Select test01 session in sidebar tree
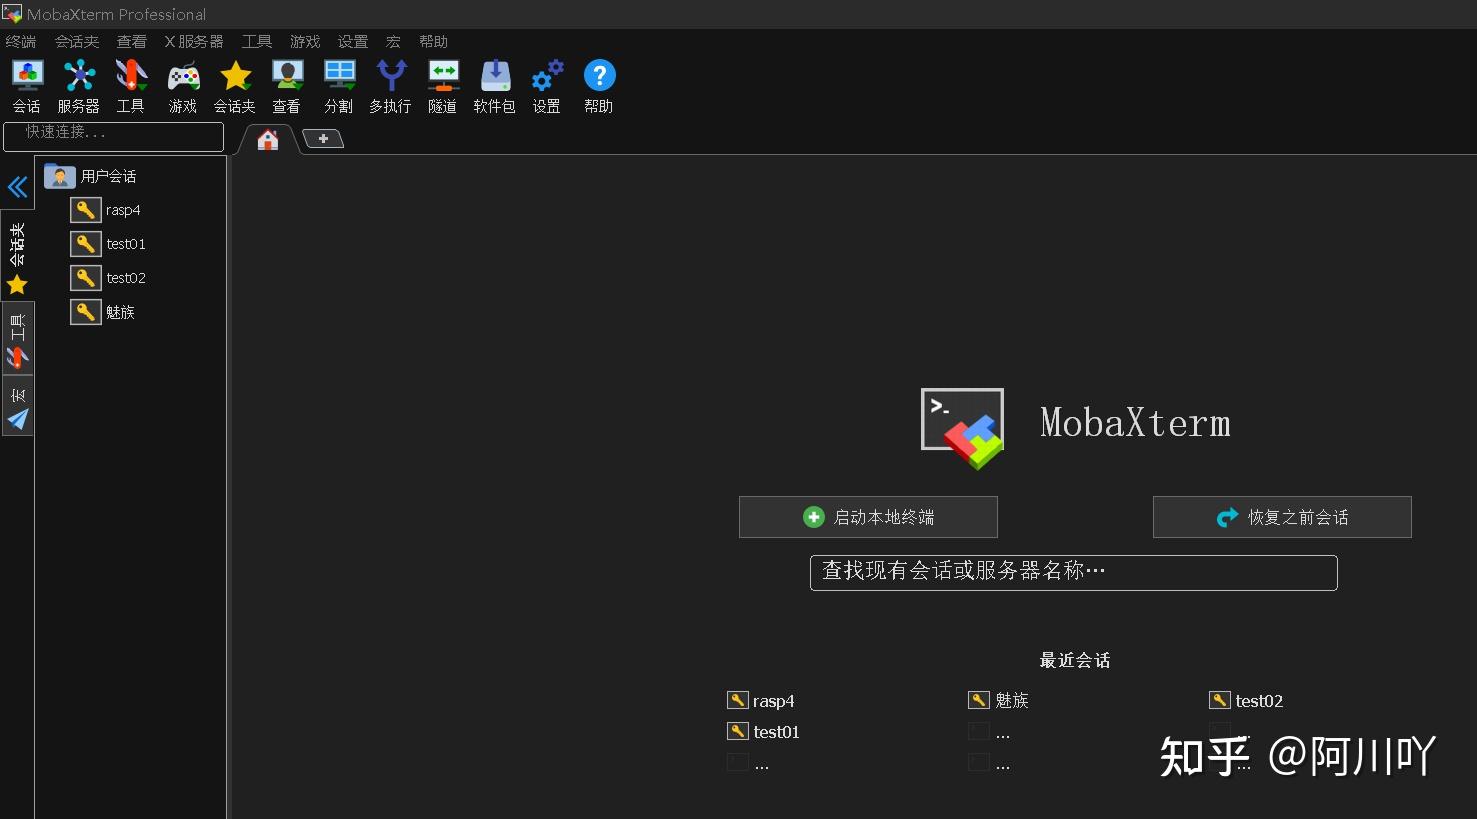The image size is (1477, 819). point(109,244)
